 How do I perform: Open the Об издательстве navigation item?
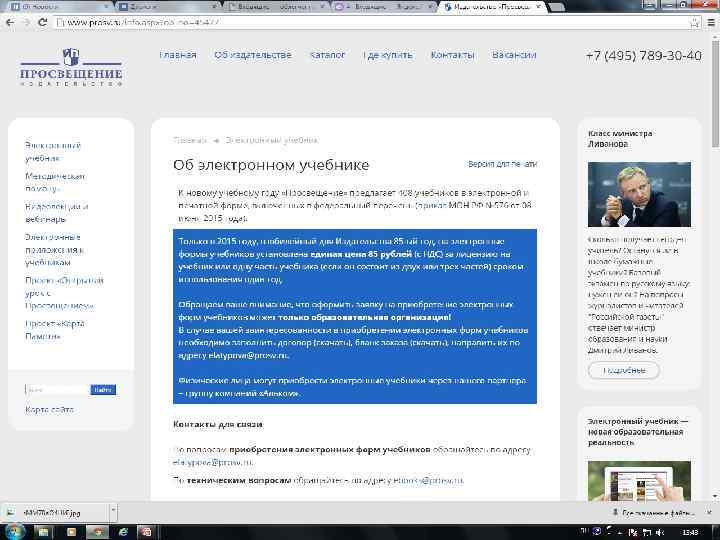coord(253,55)
